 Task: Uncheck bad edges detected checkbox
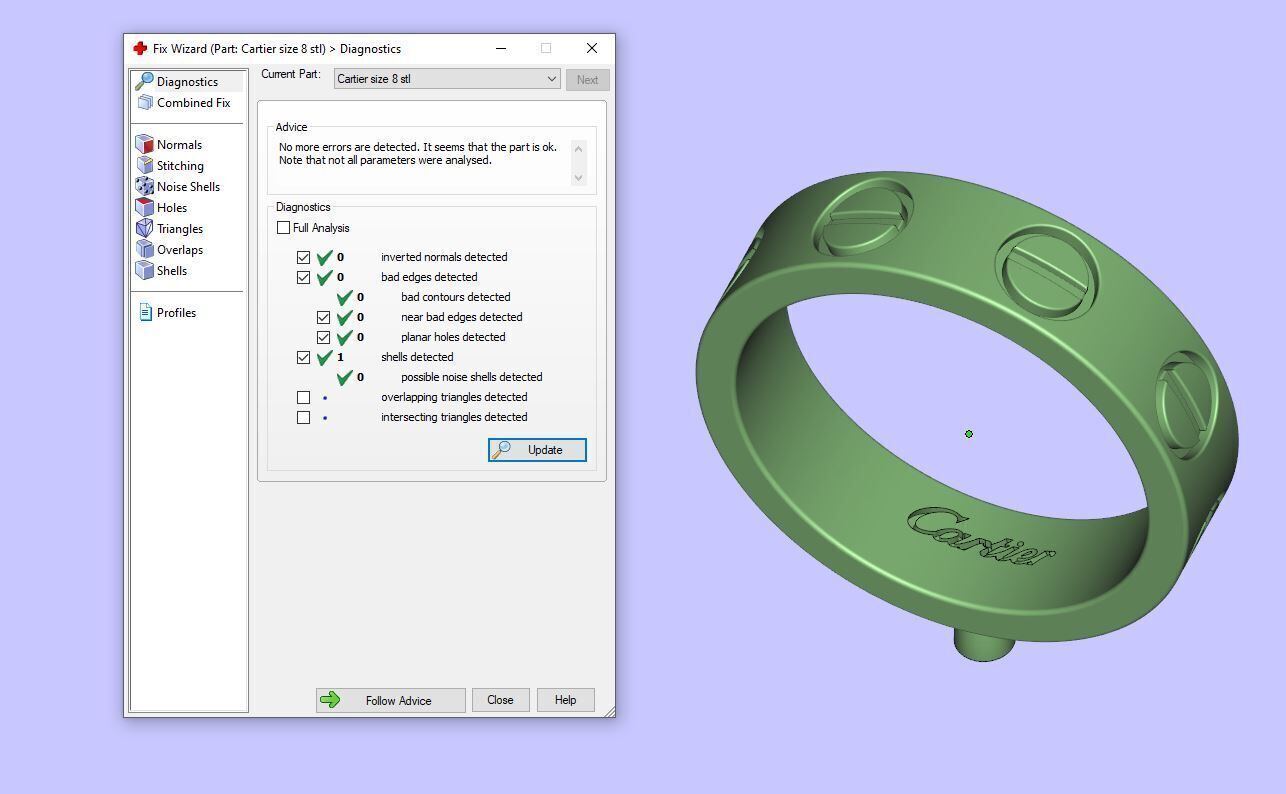(x=304, y=277)
